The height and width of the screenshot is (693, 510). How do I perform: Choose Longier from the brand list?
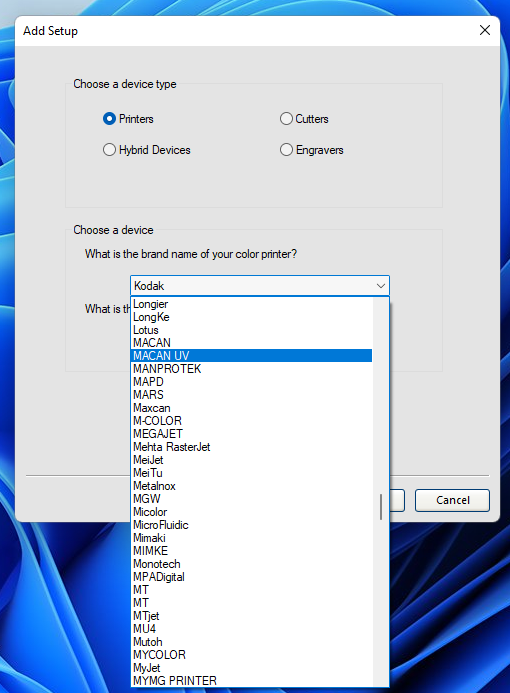click(x=251, y=304)
